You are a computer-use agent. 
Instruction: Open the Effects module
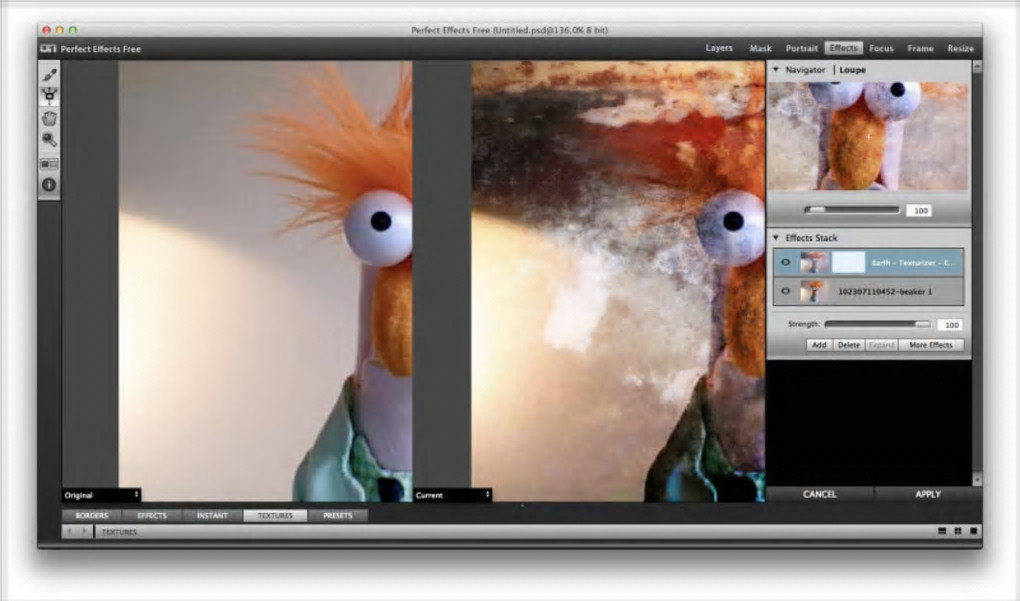click(844, 48)
